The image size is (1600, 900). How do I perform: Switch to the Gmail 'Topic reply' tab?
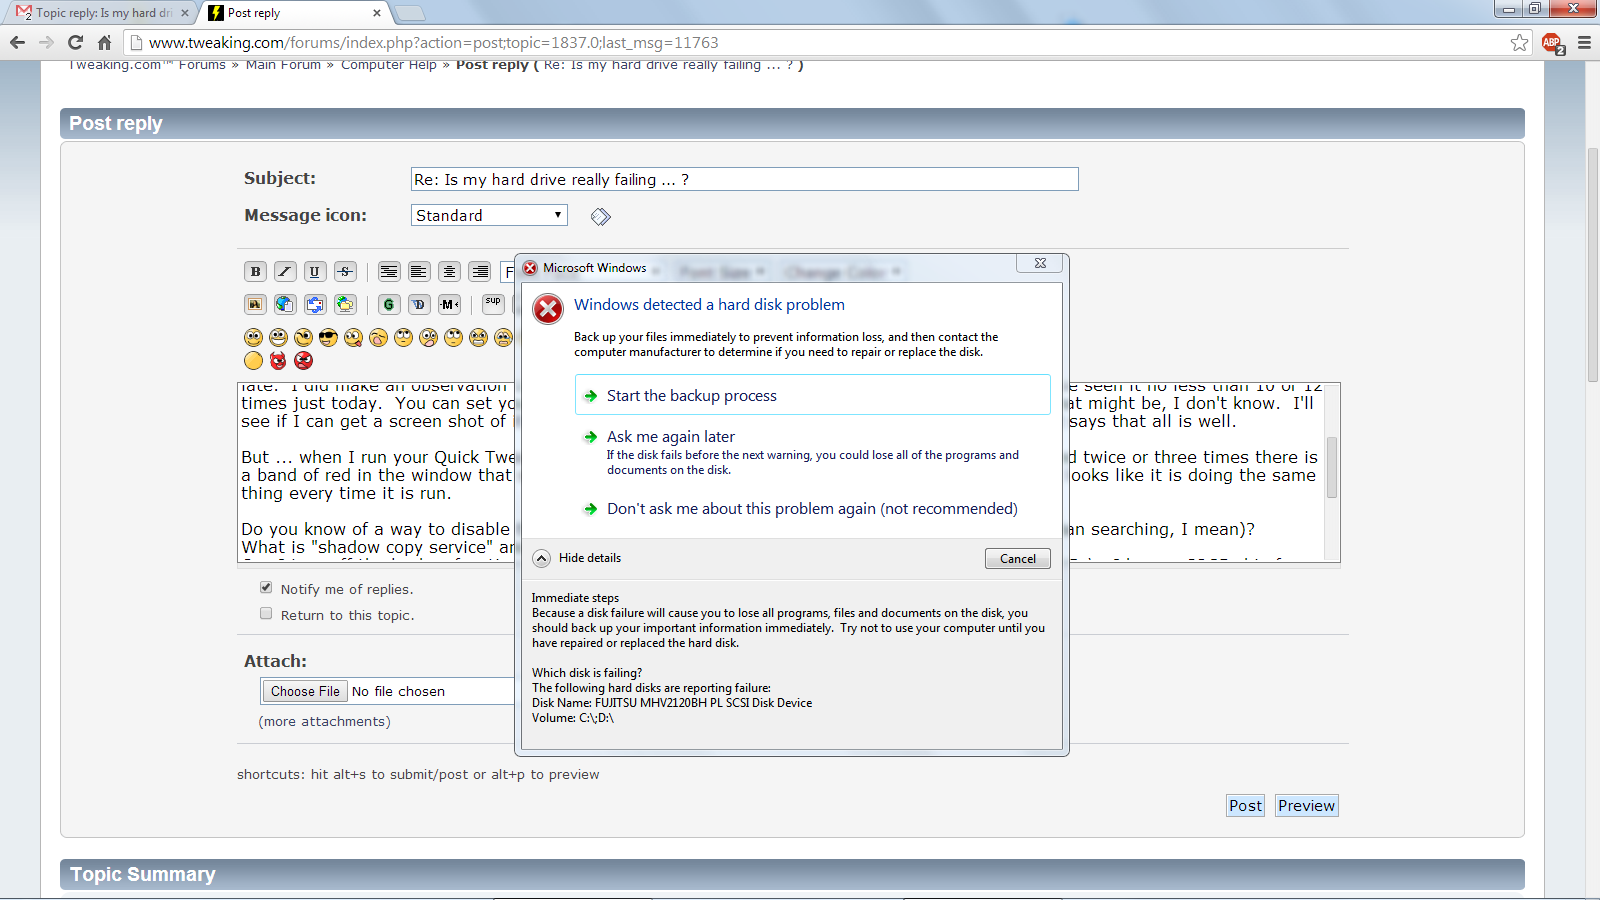click(100, 13)
